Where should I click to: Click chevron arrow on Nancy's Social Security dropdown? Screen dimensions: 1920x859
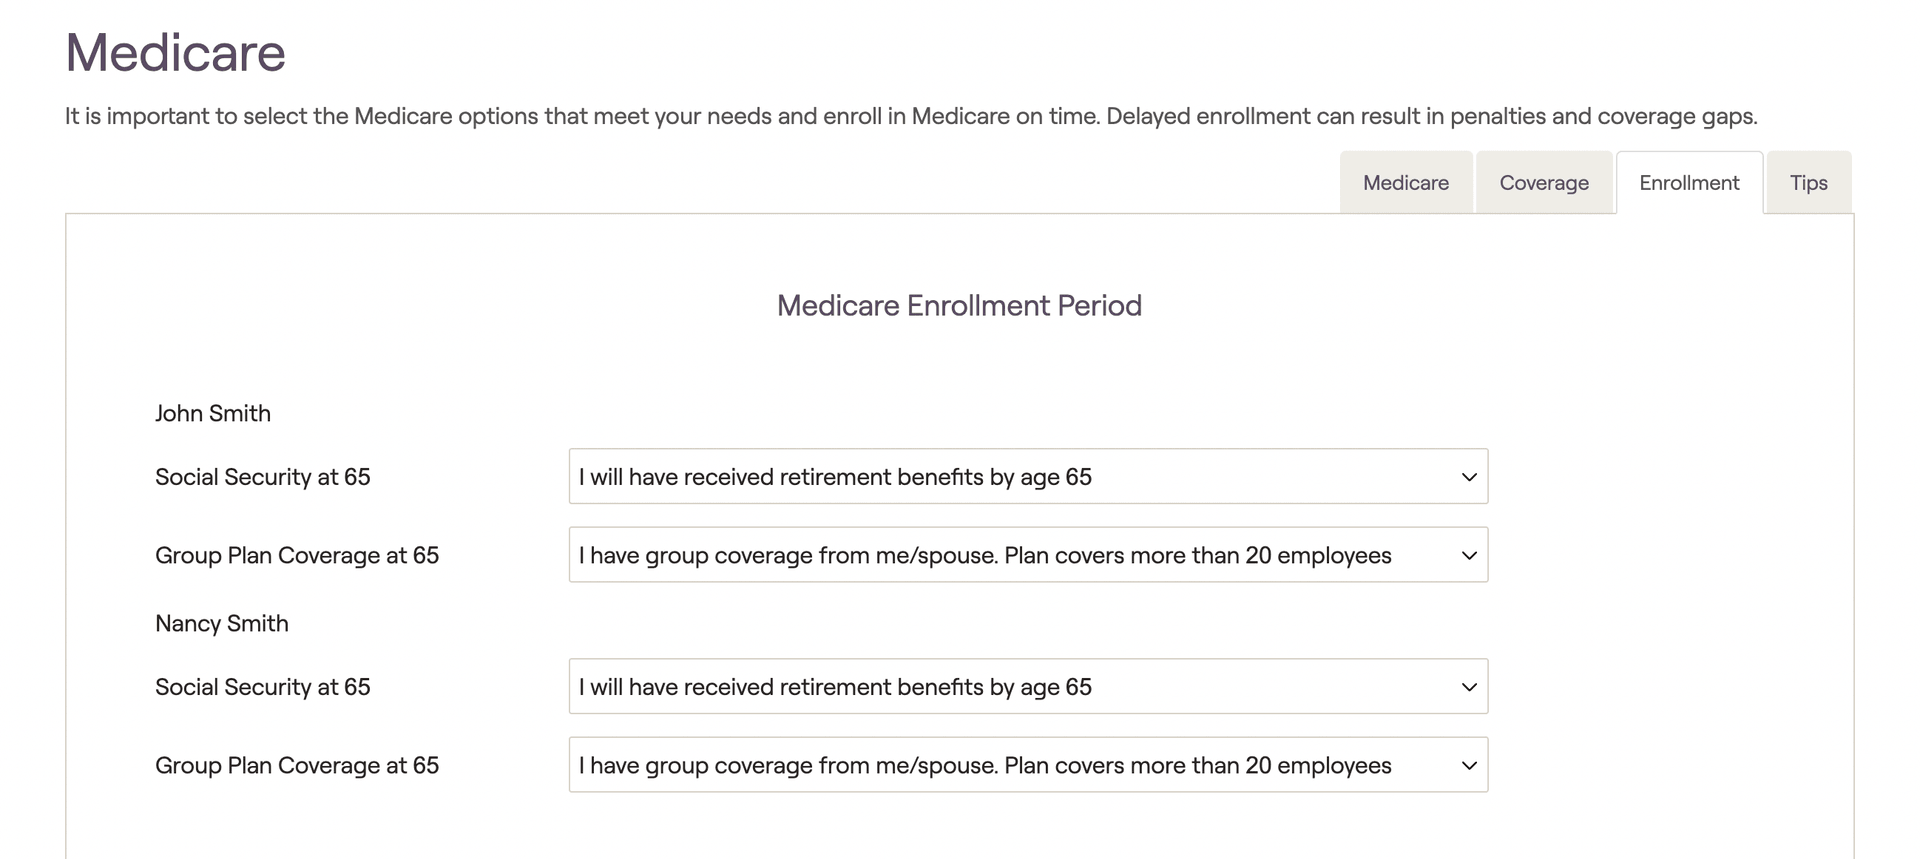[x=1468, y=687]
